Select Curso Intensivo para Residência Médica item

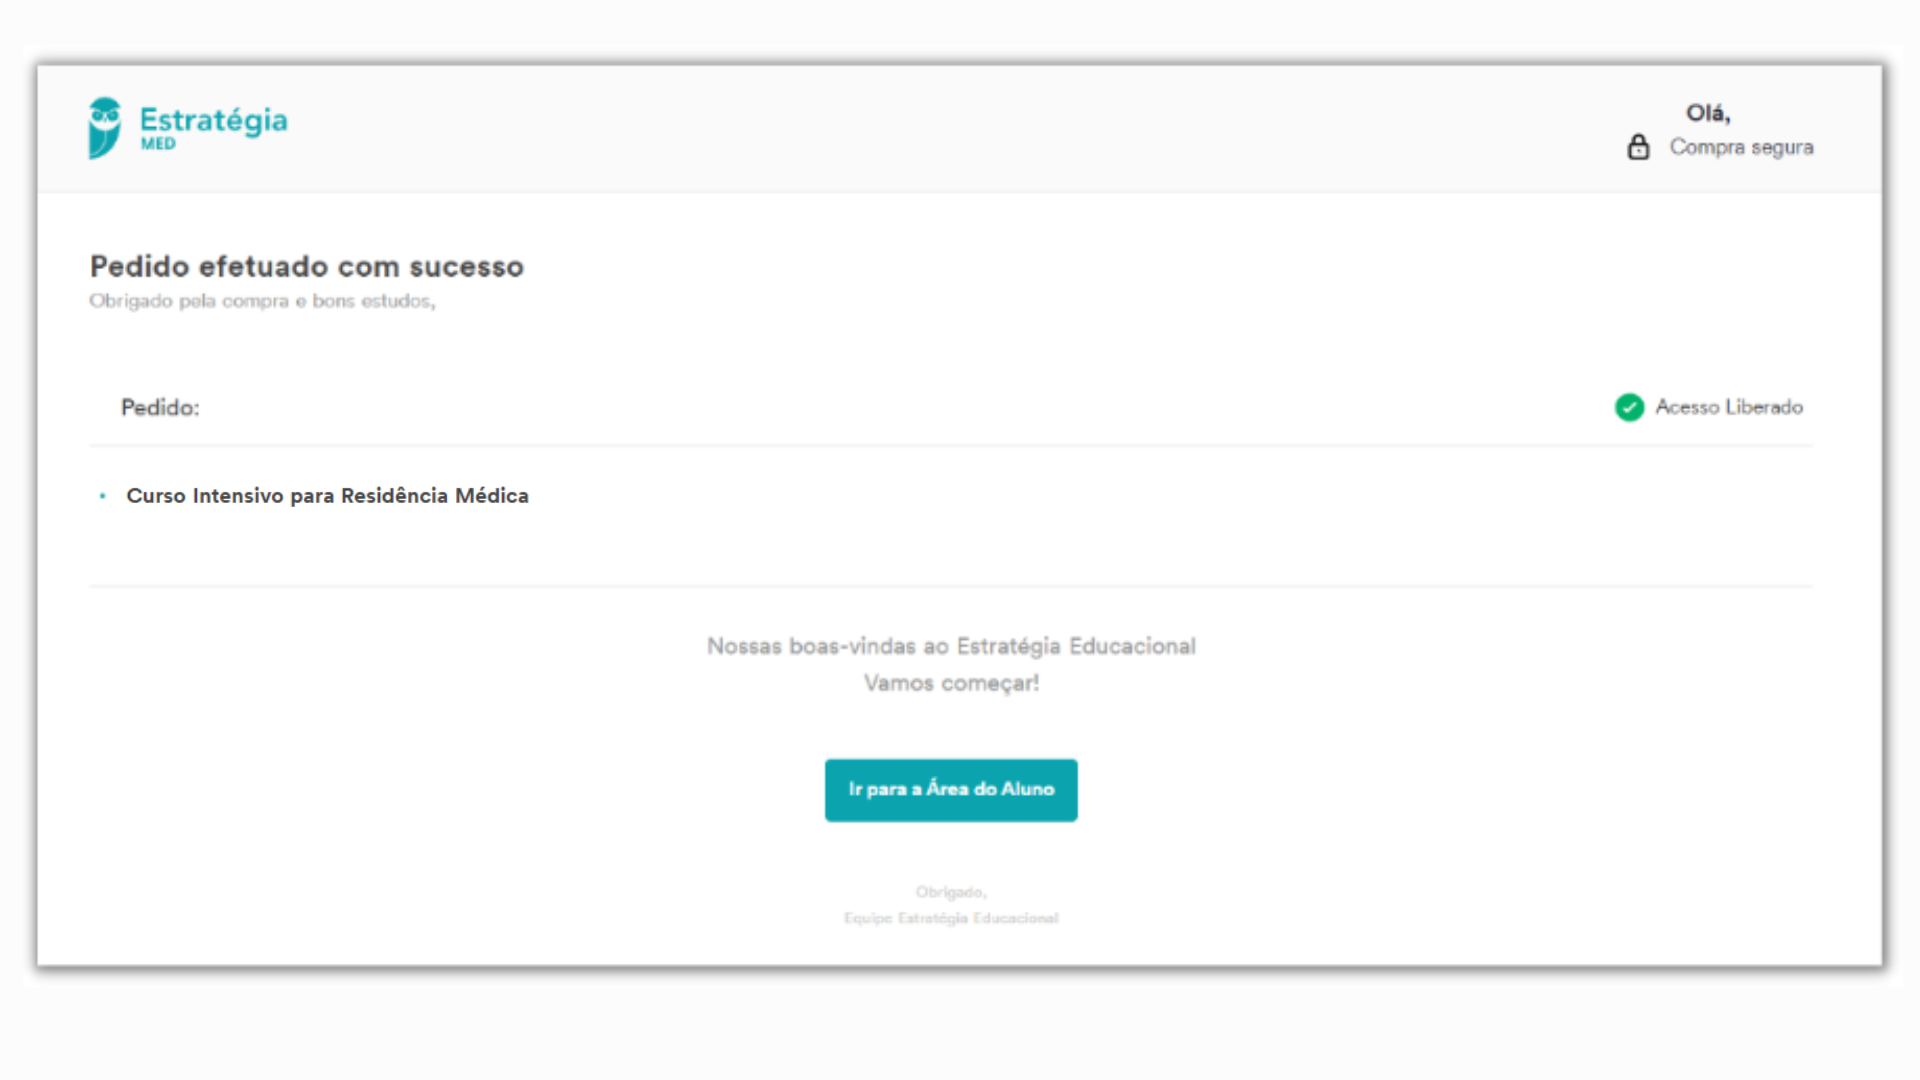point(327,496)
